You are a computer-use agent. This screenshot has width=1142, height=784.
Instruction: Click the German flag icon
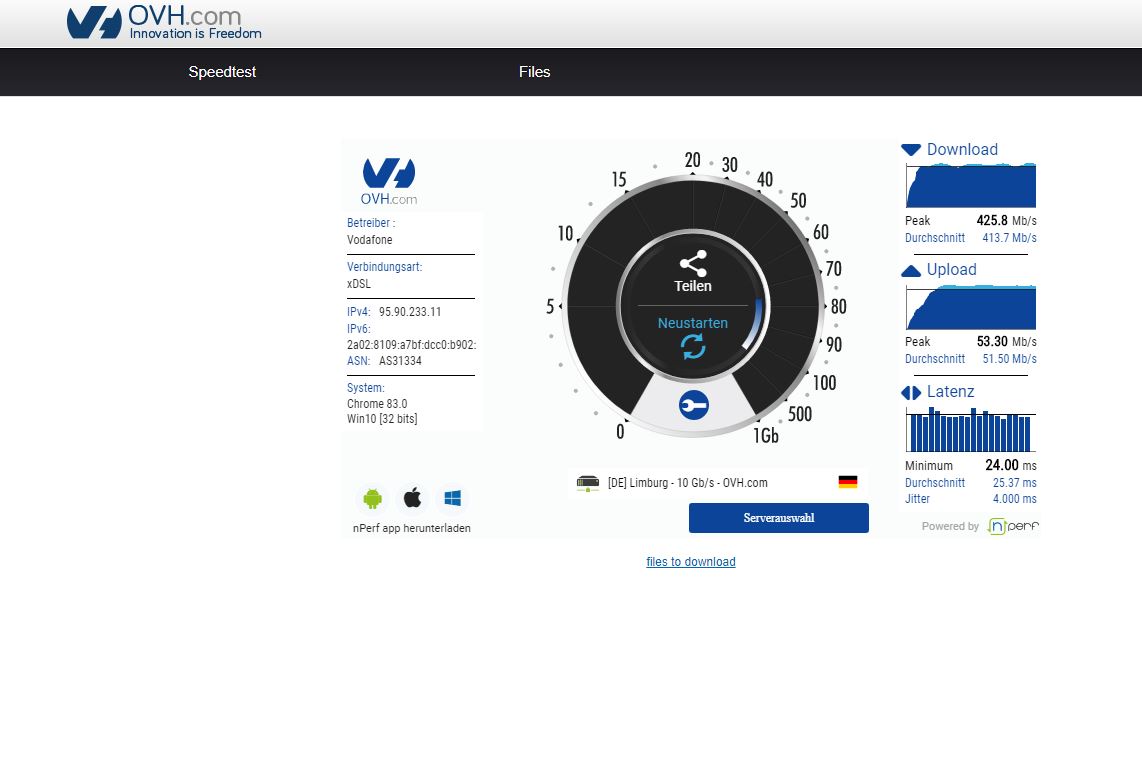coord(848,482)
